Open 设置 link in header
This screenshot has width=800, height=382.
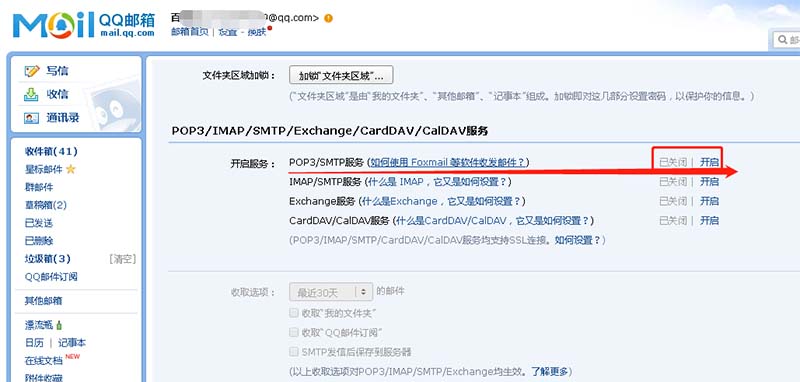pos(228,32)
